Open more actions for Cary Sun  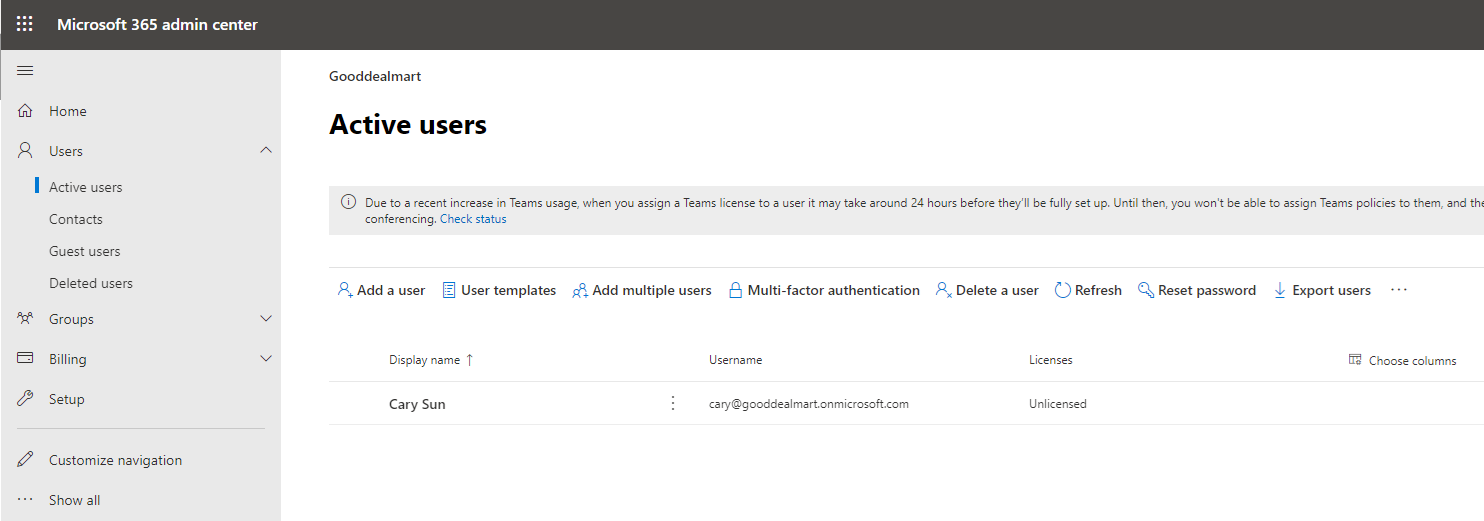pos(673,403)
